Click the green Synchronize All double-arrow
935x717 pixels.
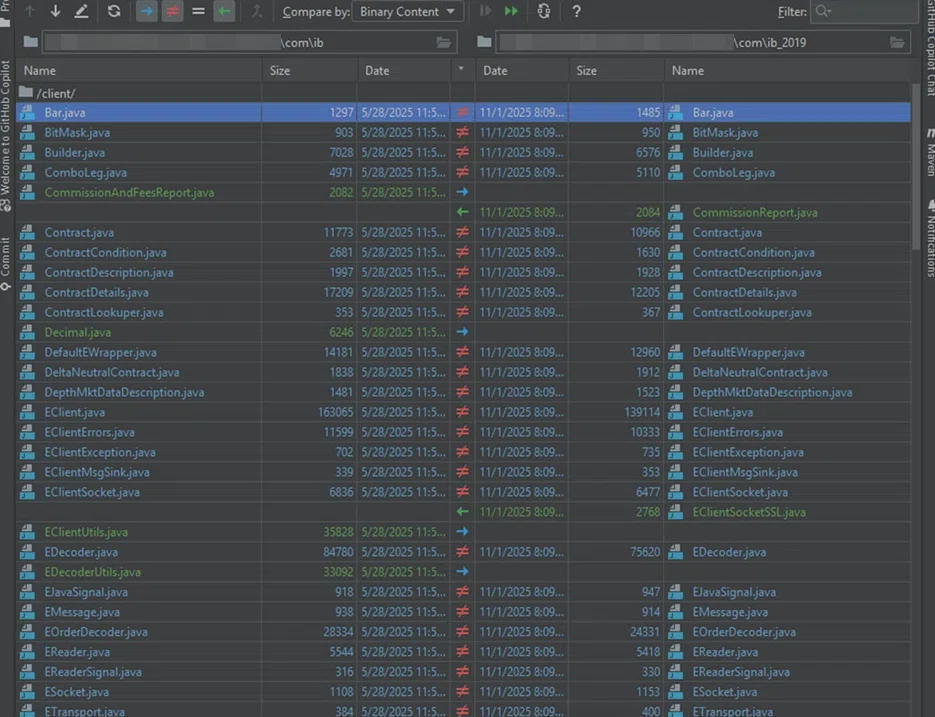coord(511,11)
